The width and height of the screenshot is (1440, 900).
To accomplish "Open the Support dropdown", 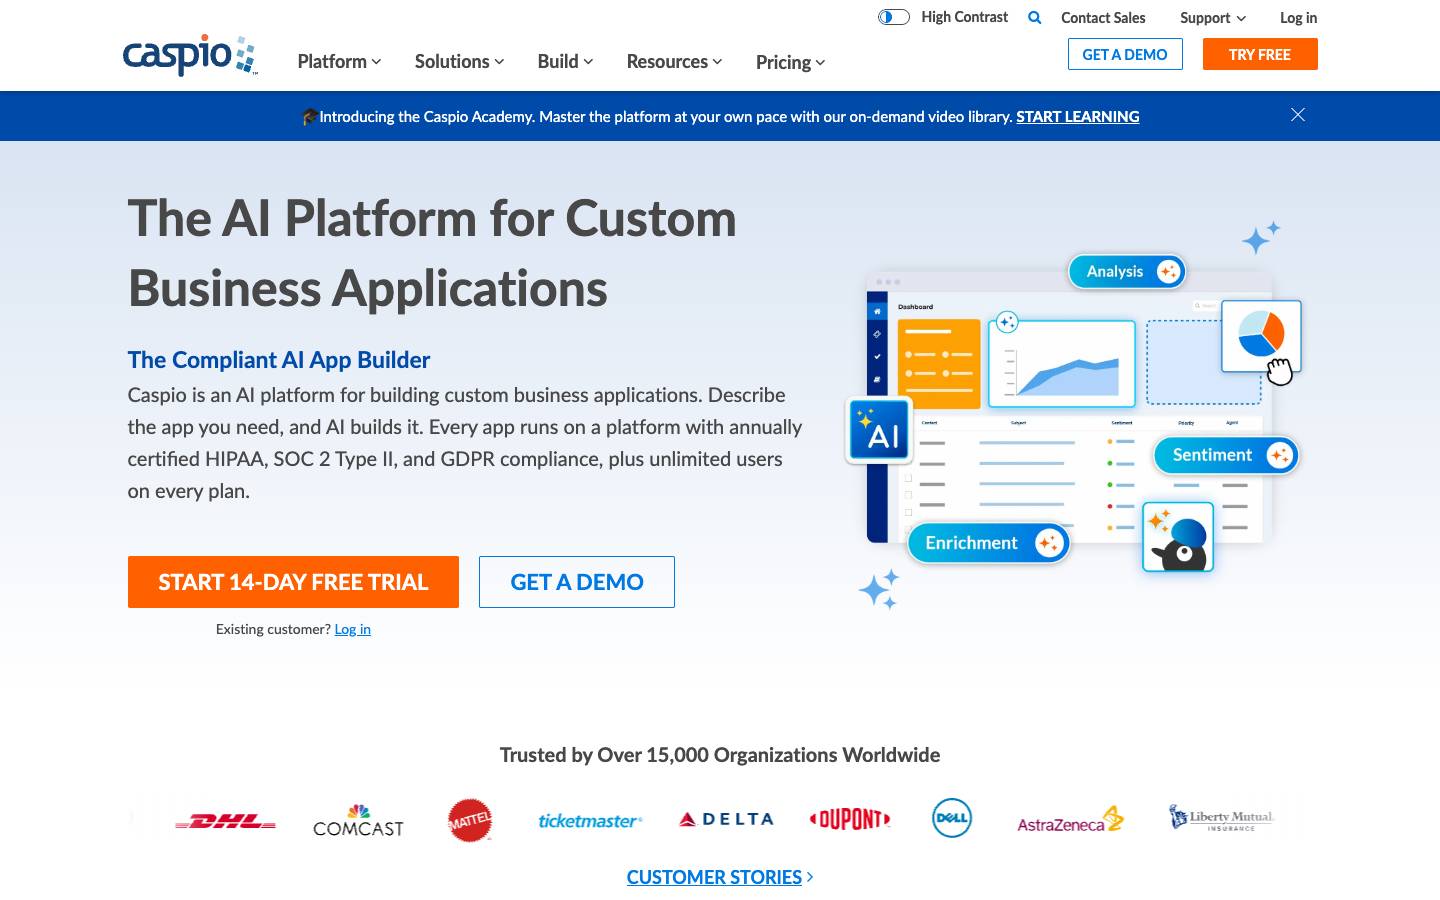I will [1213, 17].
